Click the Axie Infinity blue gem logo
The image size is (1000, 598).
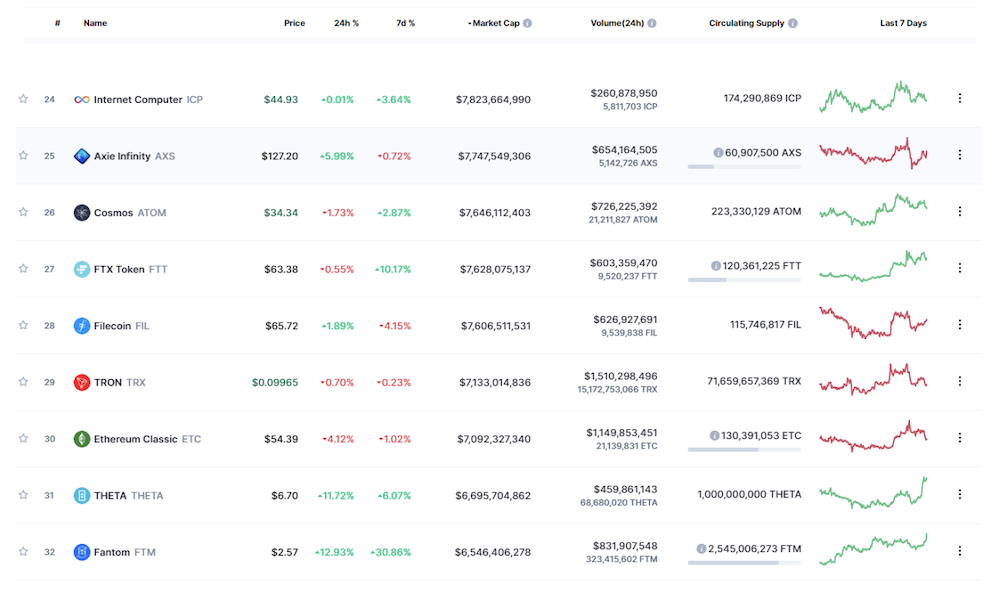pyautogui.click(x=82, y=156)
